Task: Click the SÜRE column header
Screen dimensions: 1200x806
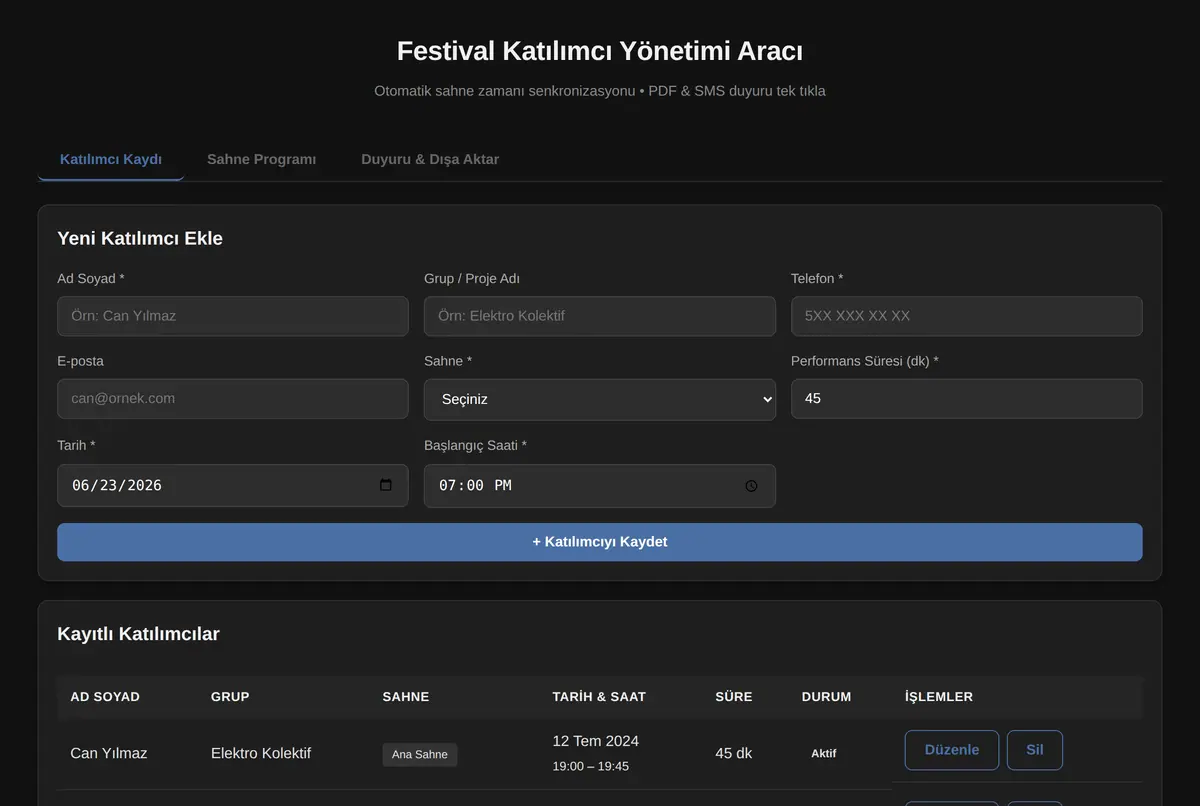Action: point(734,697)
